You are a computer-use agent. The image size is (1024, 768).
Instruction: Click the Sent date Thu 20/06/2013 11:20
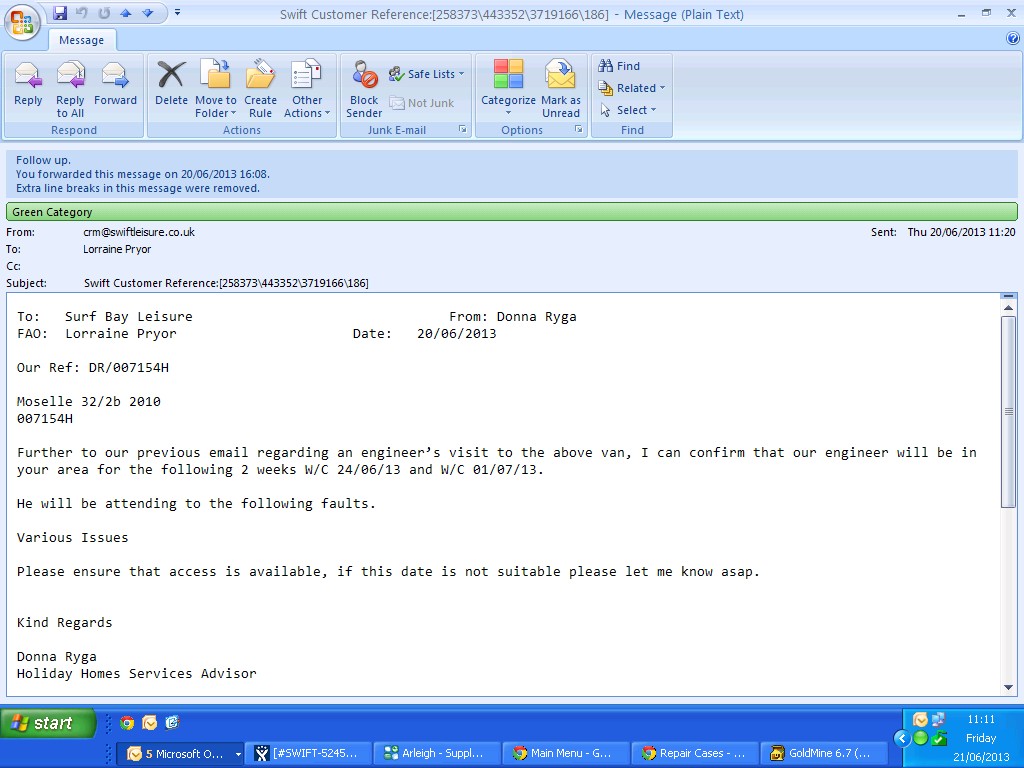click(961, 232)
